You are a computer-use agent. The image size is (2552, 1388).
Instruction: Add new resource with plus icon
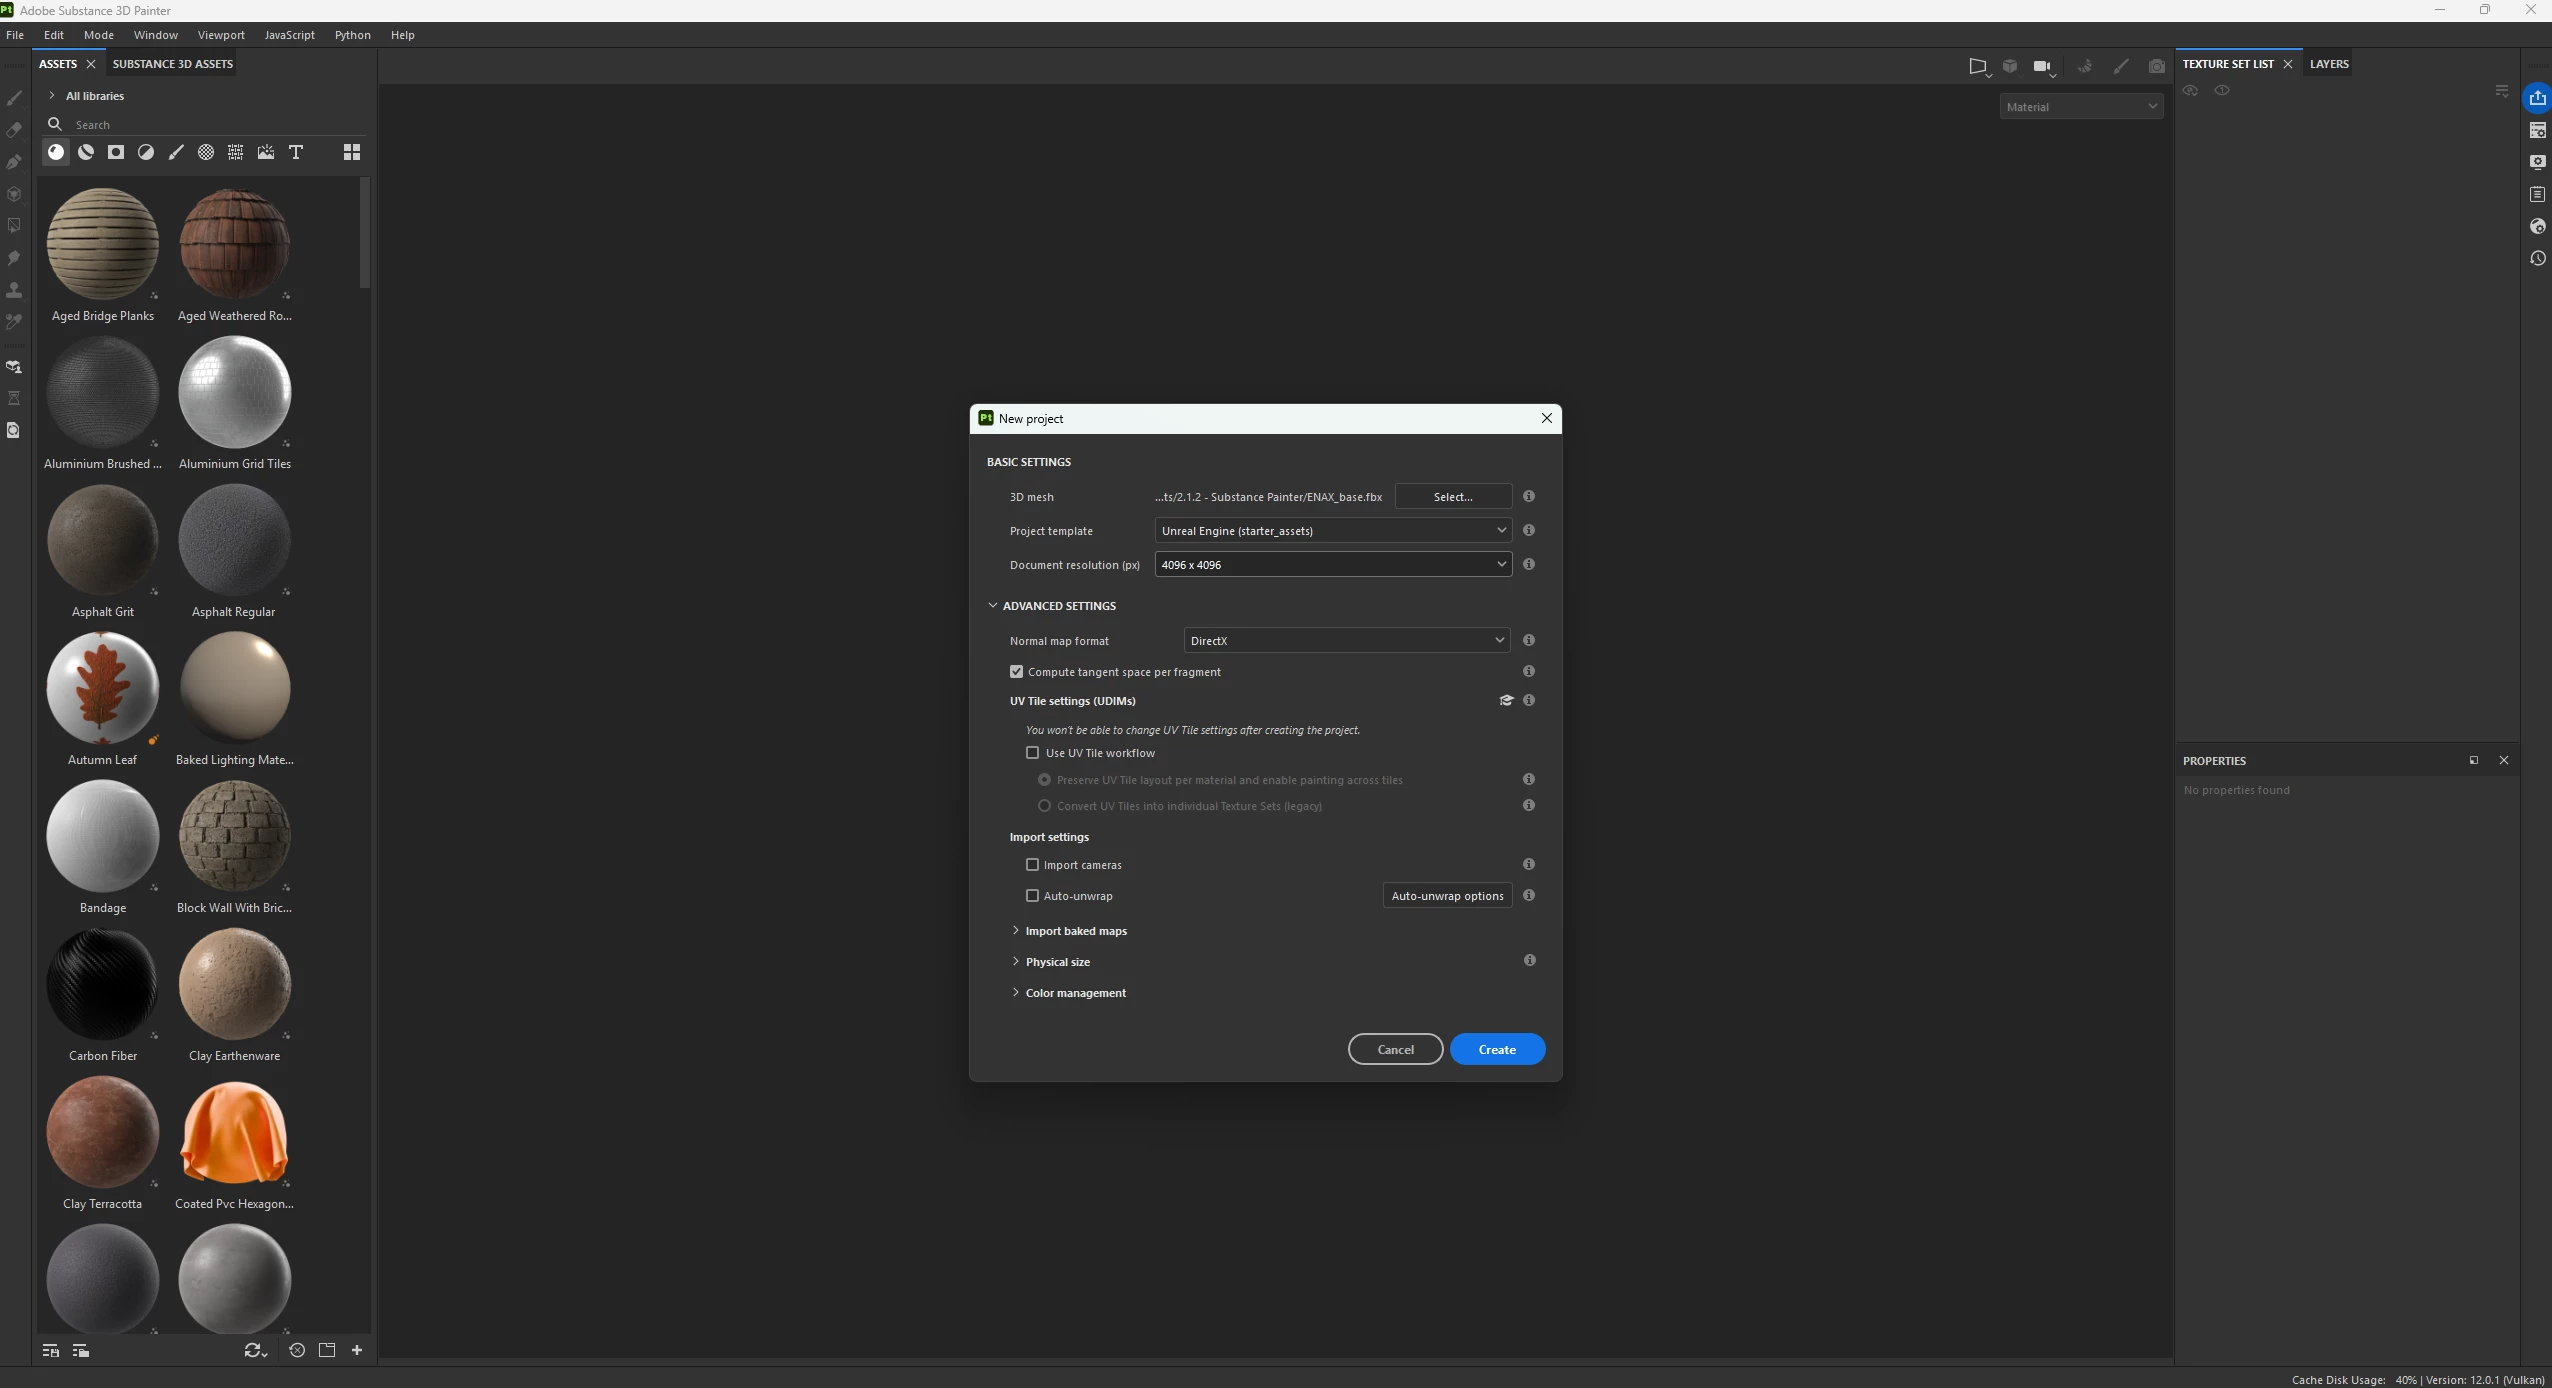(357, 1351)
